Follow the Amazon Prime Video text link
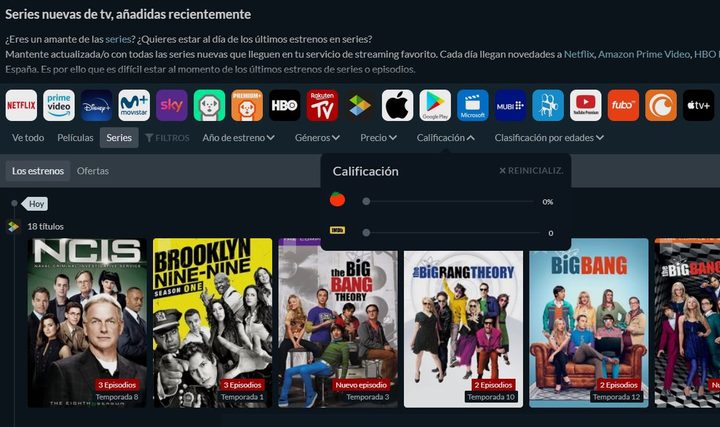 coord(644,54)
